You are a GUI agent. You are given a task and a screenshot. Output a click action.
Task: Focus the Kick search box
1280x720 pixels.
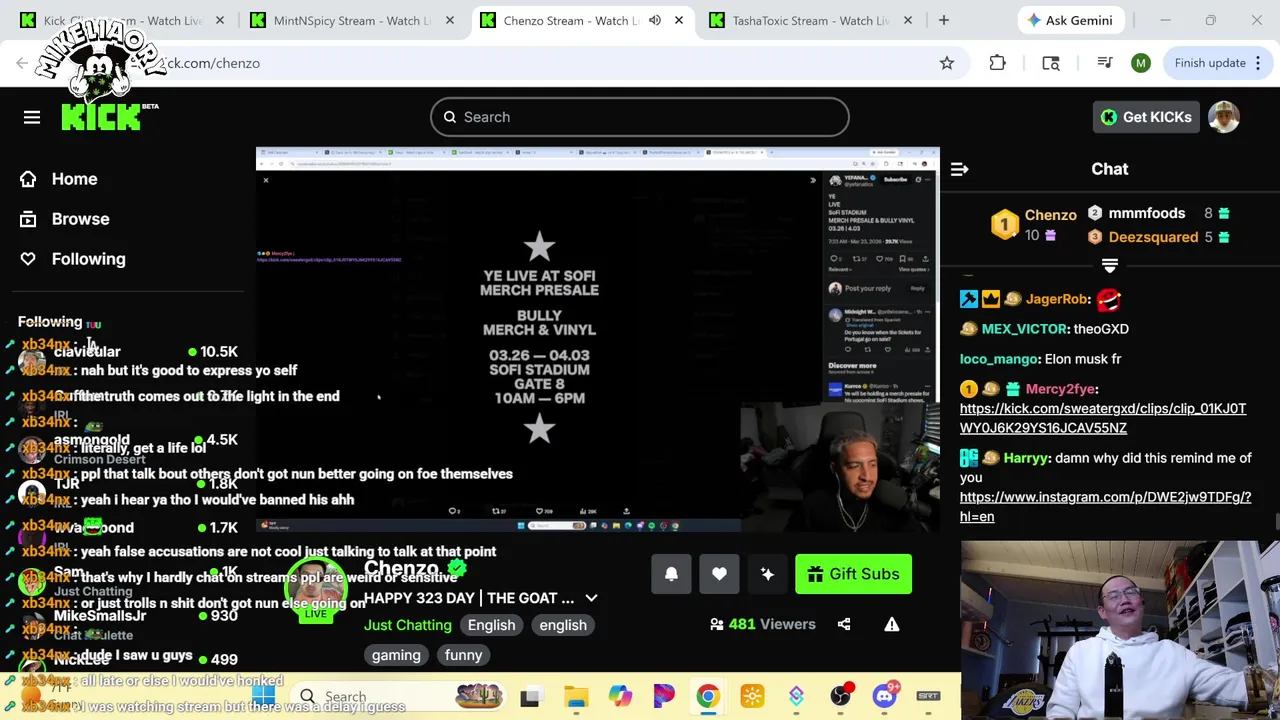tap(640, 117)
